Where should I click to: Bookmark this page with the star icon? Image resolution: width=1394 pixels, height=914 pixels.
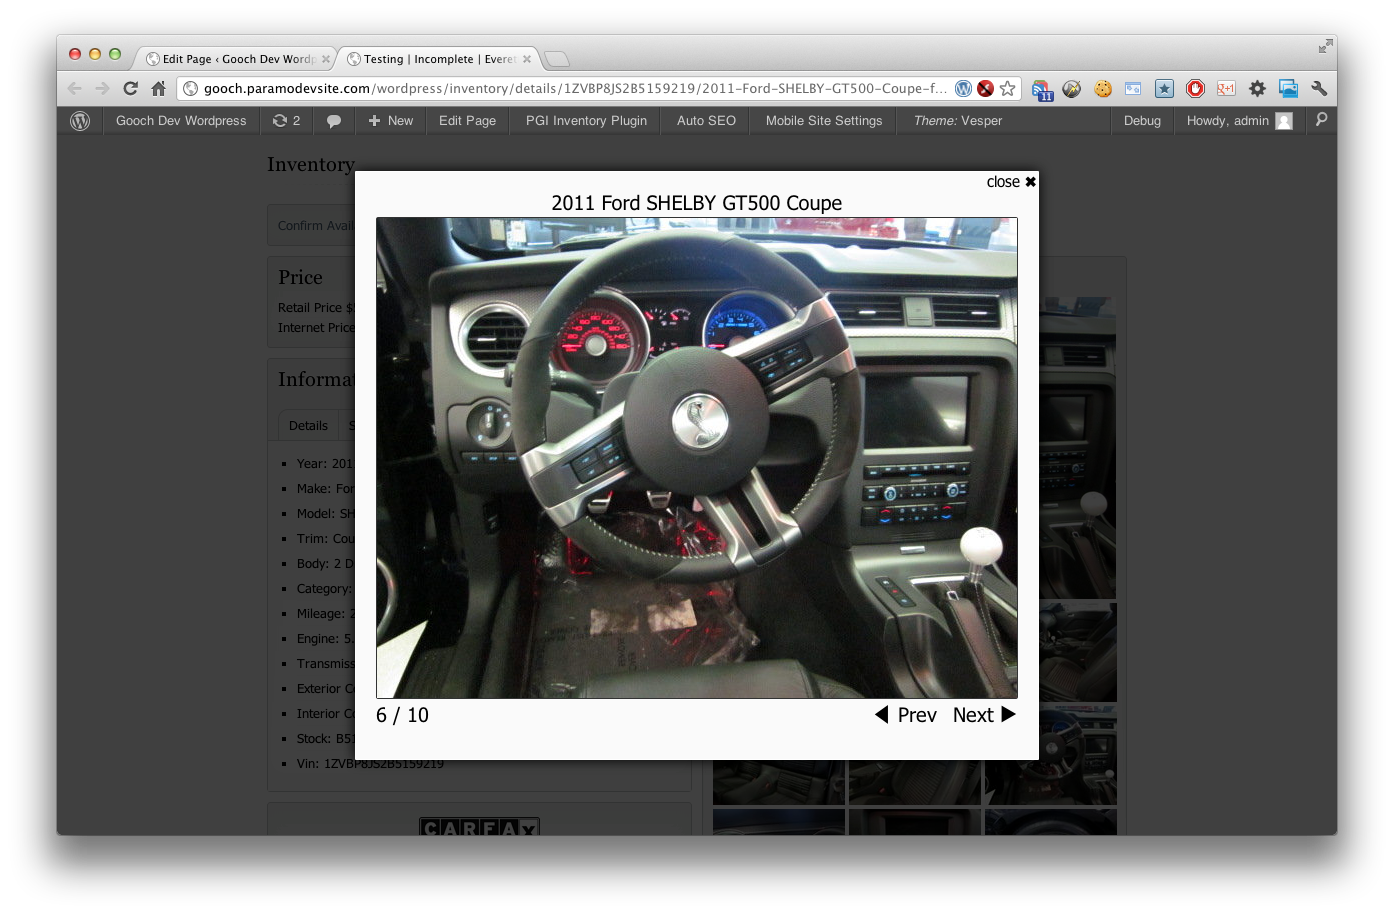[1008, 89]
